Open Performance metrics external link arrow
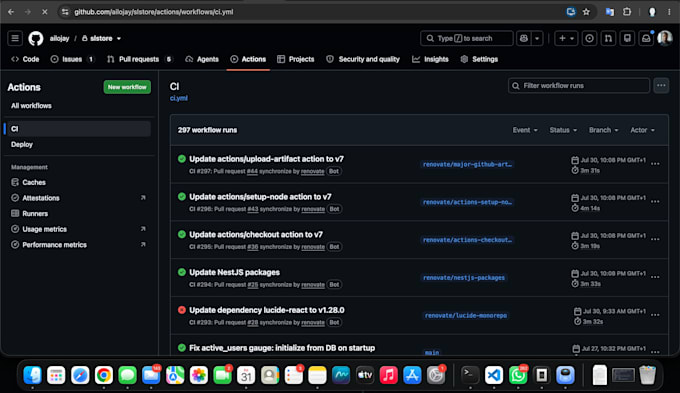This screenshot has width=680, height=393. 143,245
